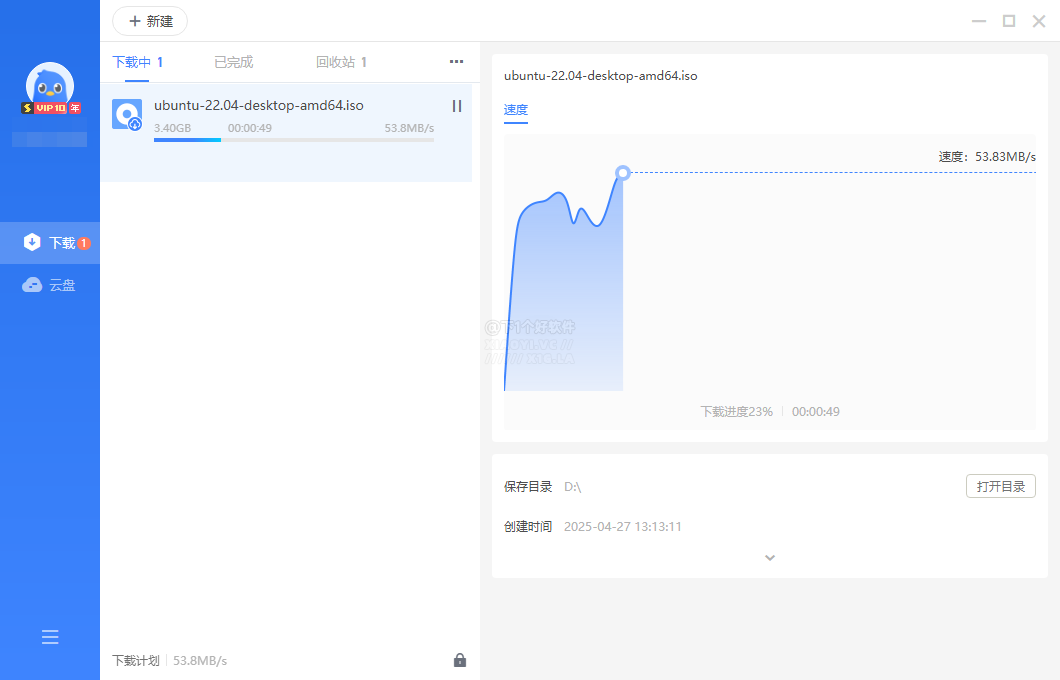Image resolution: width=1060 pixels, height=680 pixels.
Task: Click the 3.40GB file size
Action: tap(172, 128)
